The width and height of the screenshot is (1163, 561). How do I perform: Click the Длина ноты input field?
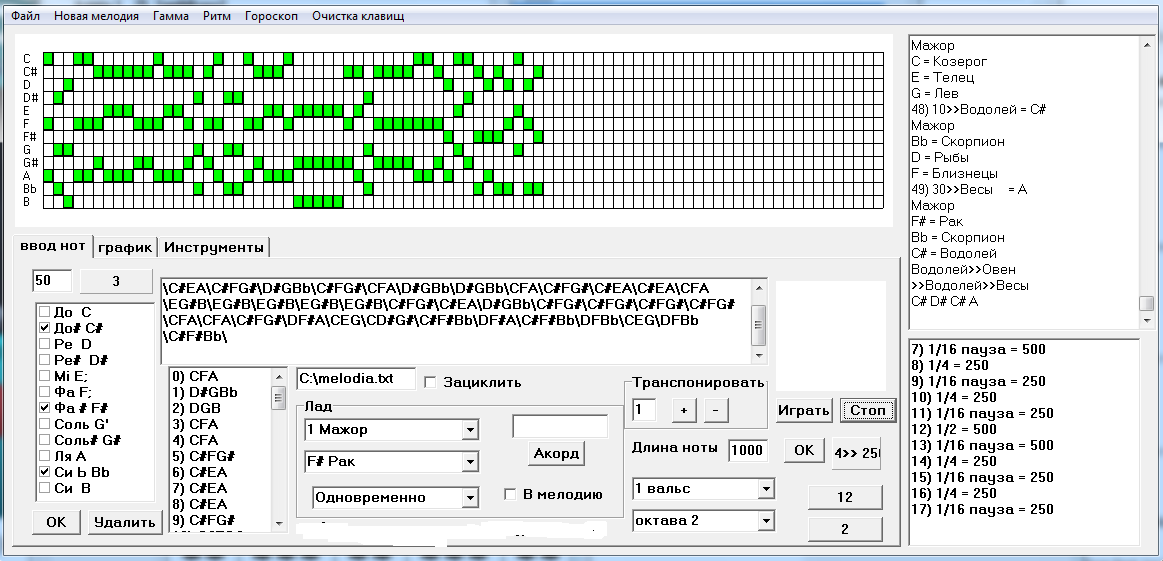click(x=747, y=450)
